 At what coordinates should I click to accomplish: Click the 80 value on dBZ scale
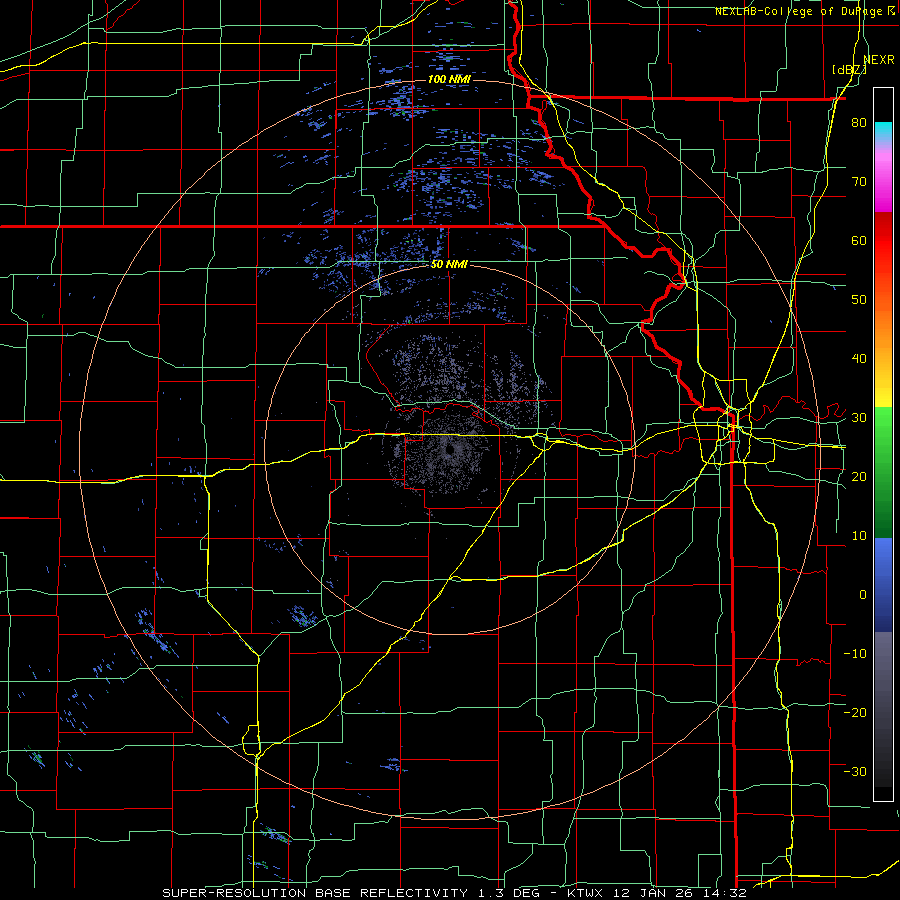[x=859, y=122]
